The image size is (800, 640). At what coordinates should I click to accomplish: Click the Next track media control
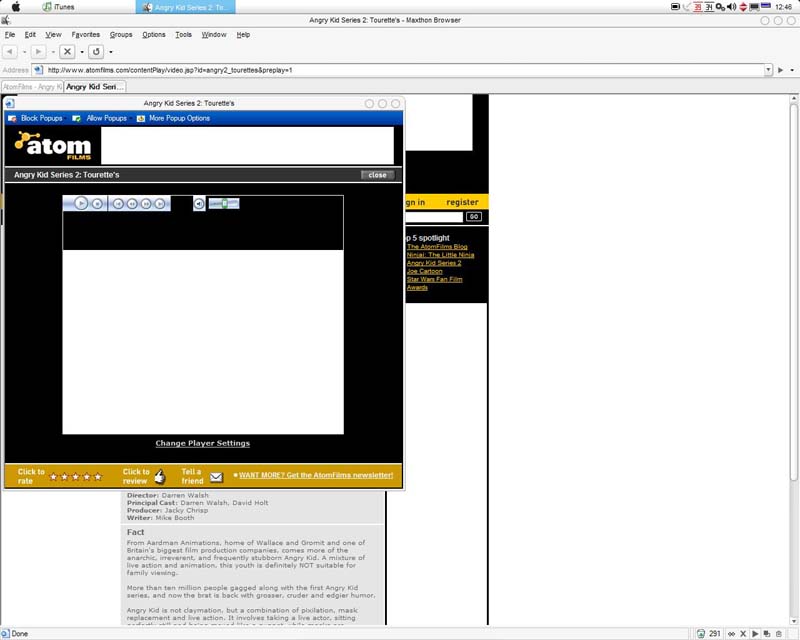tap(160, 204)
